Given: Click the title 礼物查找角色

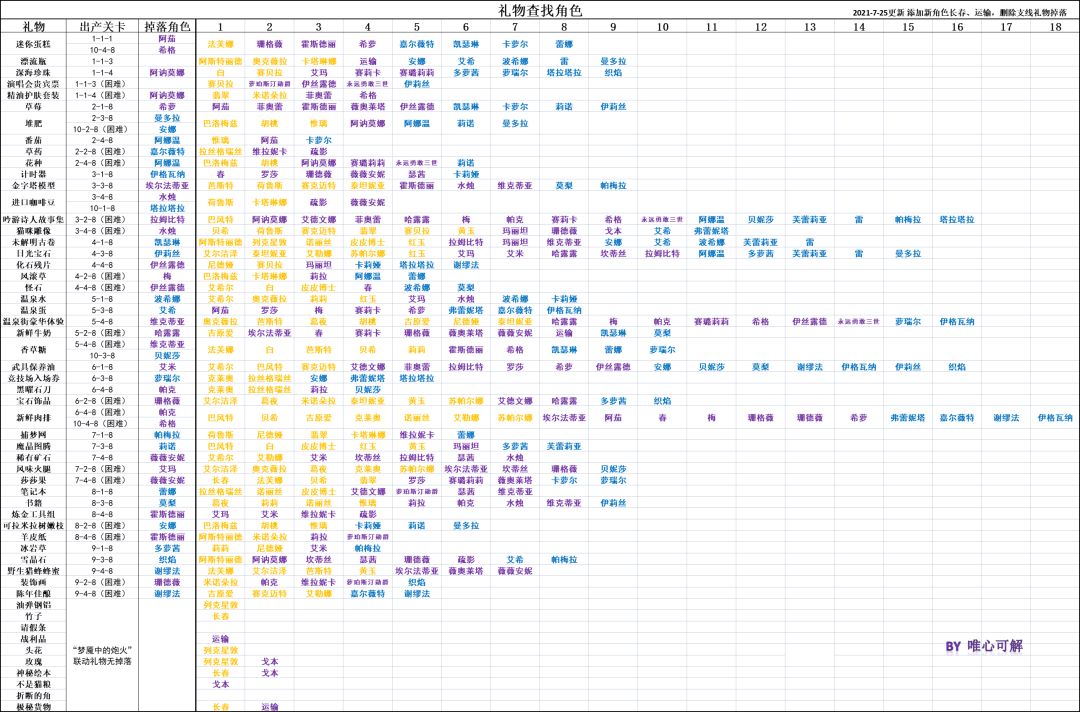Looking at the screenshot, I should 540,10.
